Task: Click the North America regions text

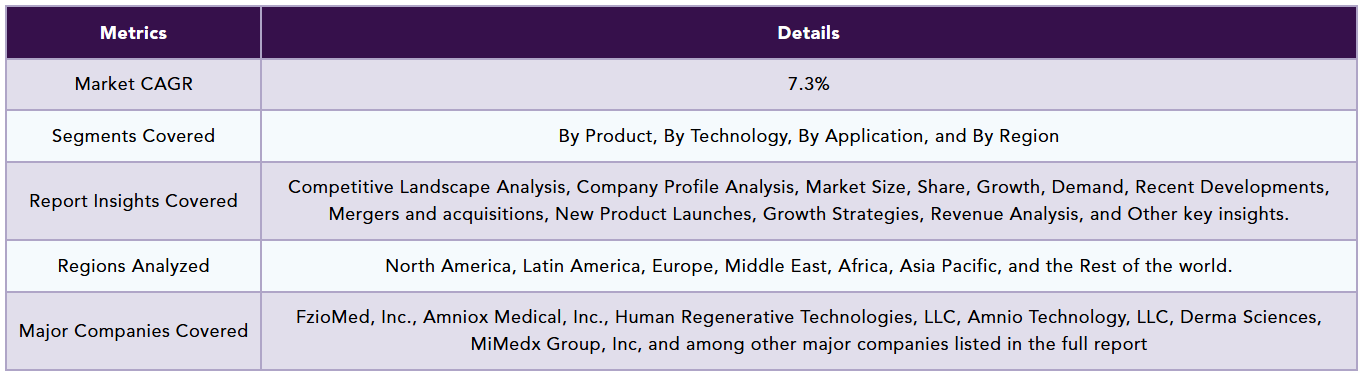Action: pos(808,266)
